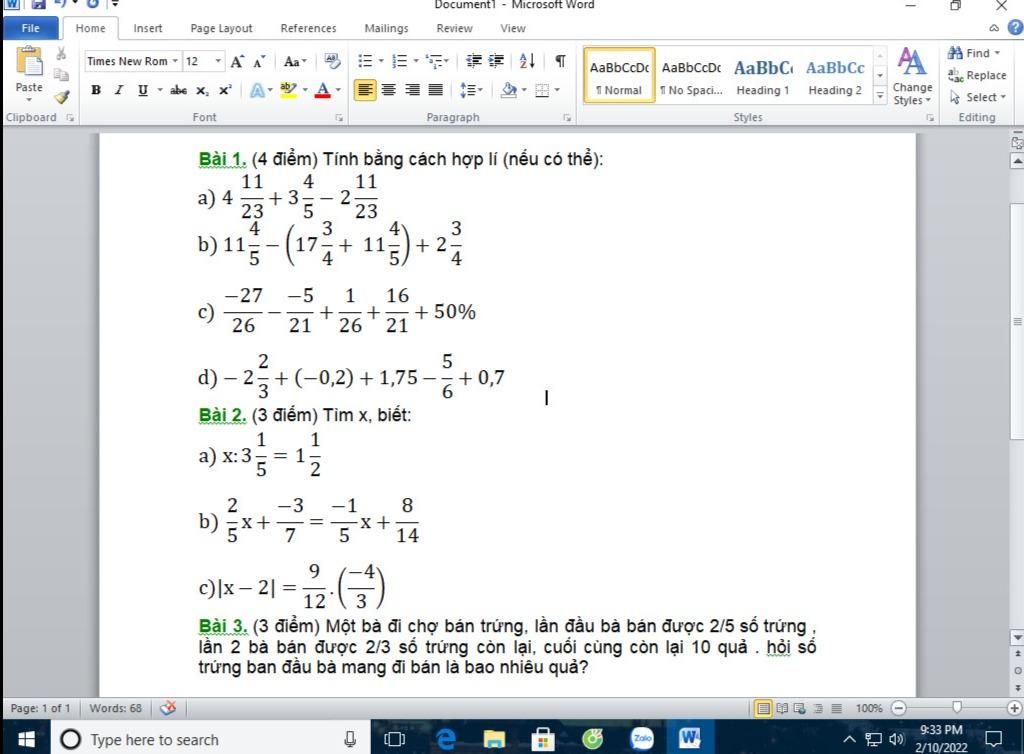Open Change Styles options
Image resolution: width=1024 pixels, height=754 pixels.
click(x=912, y=76)
